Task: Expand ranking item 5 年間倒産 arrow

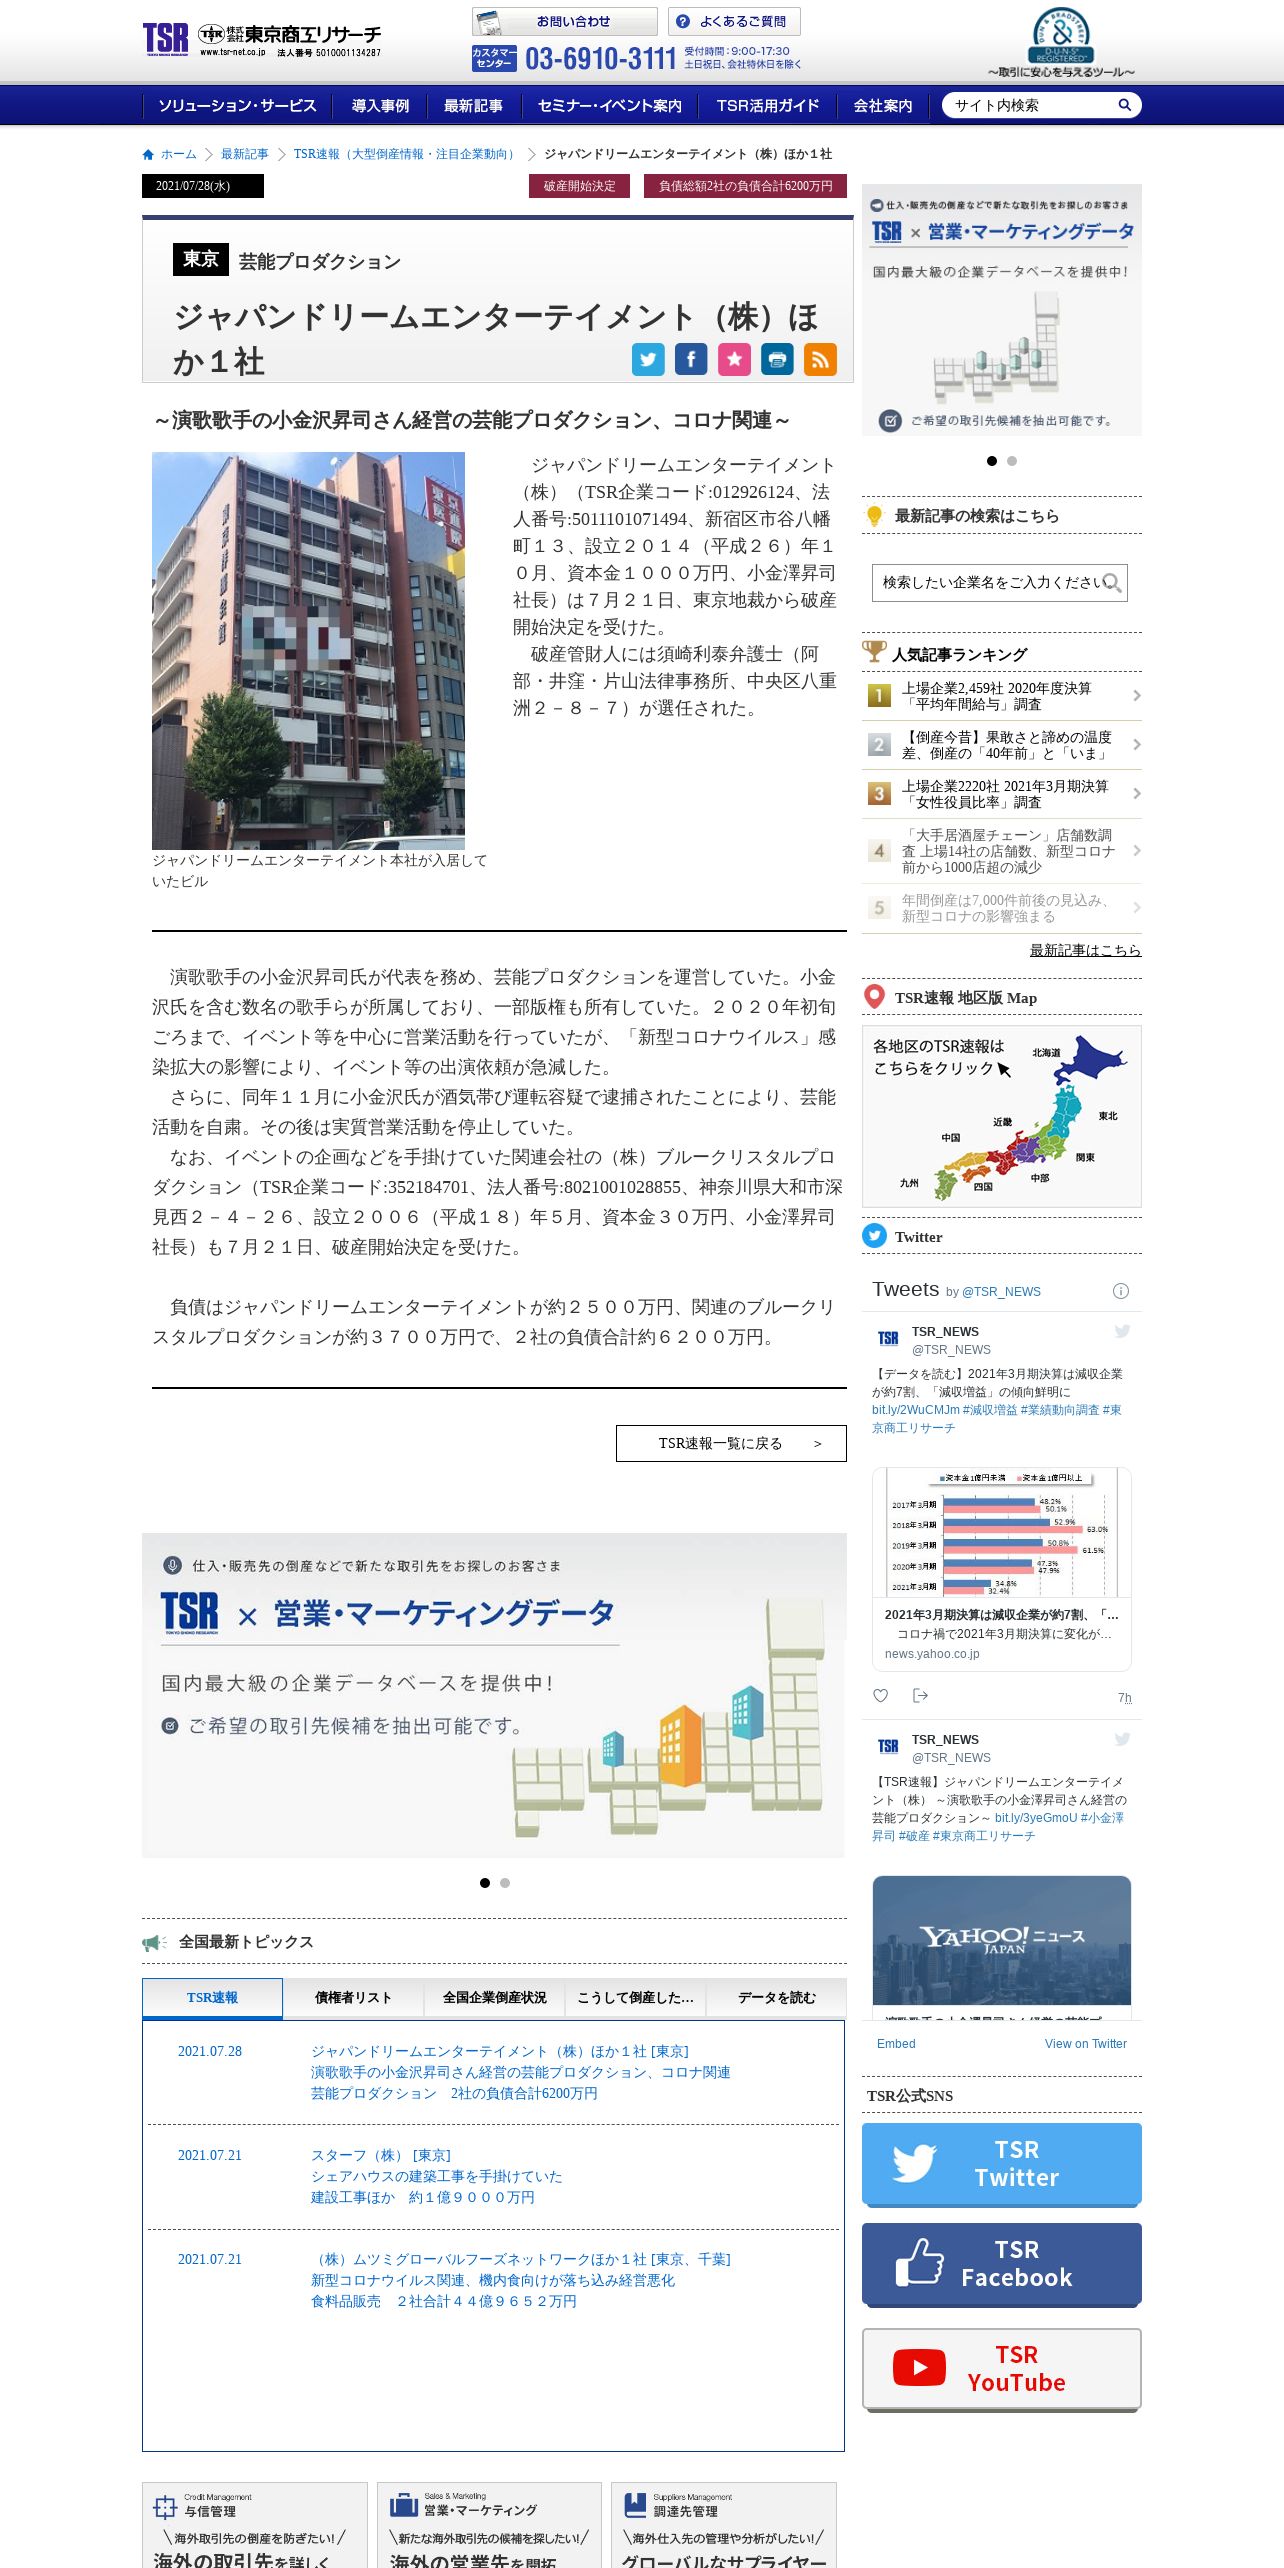Action: 1136,908
